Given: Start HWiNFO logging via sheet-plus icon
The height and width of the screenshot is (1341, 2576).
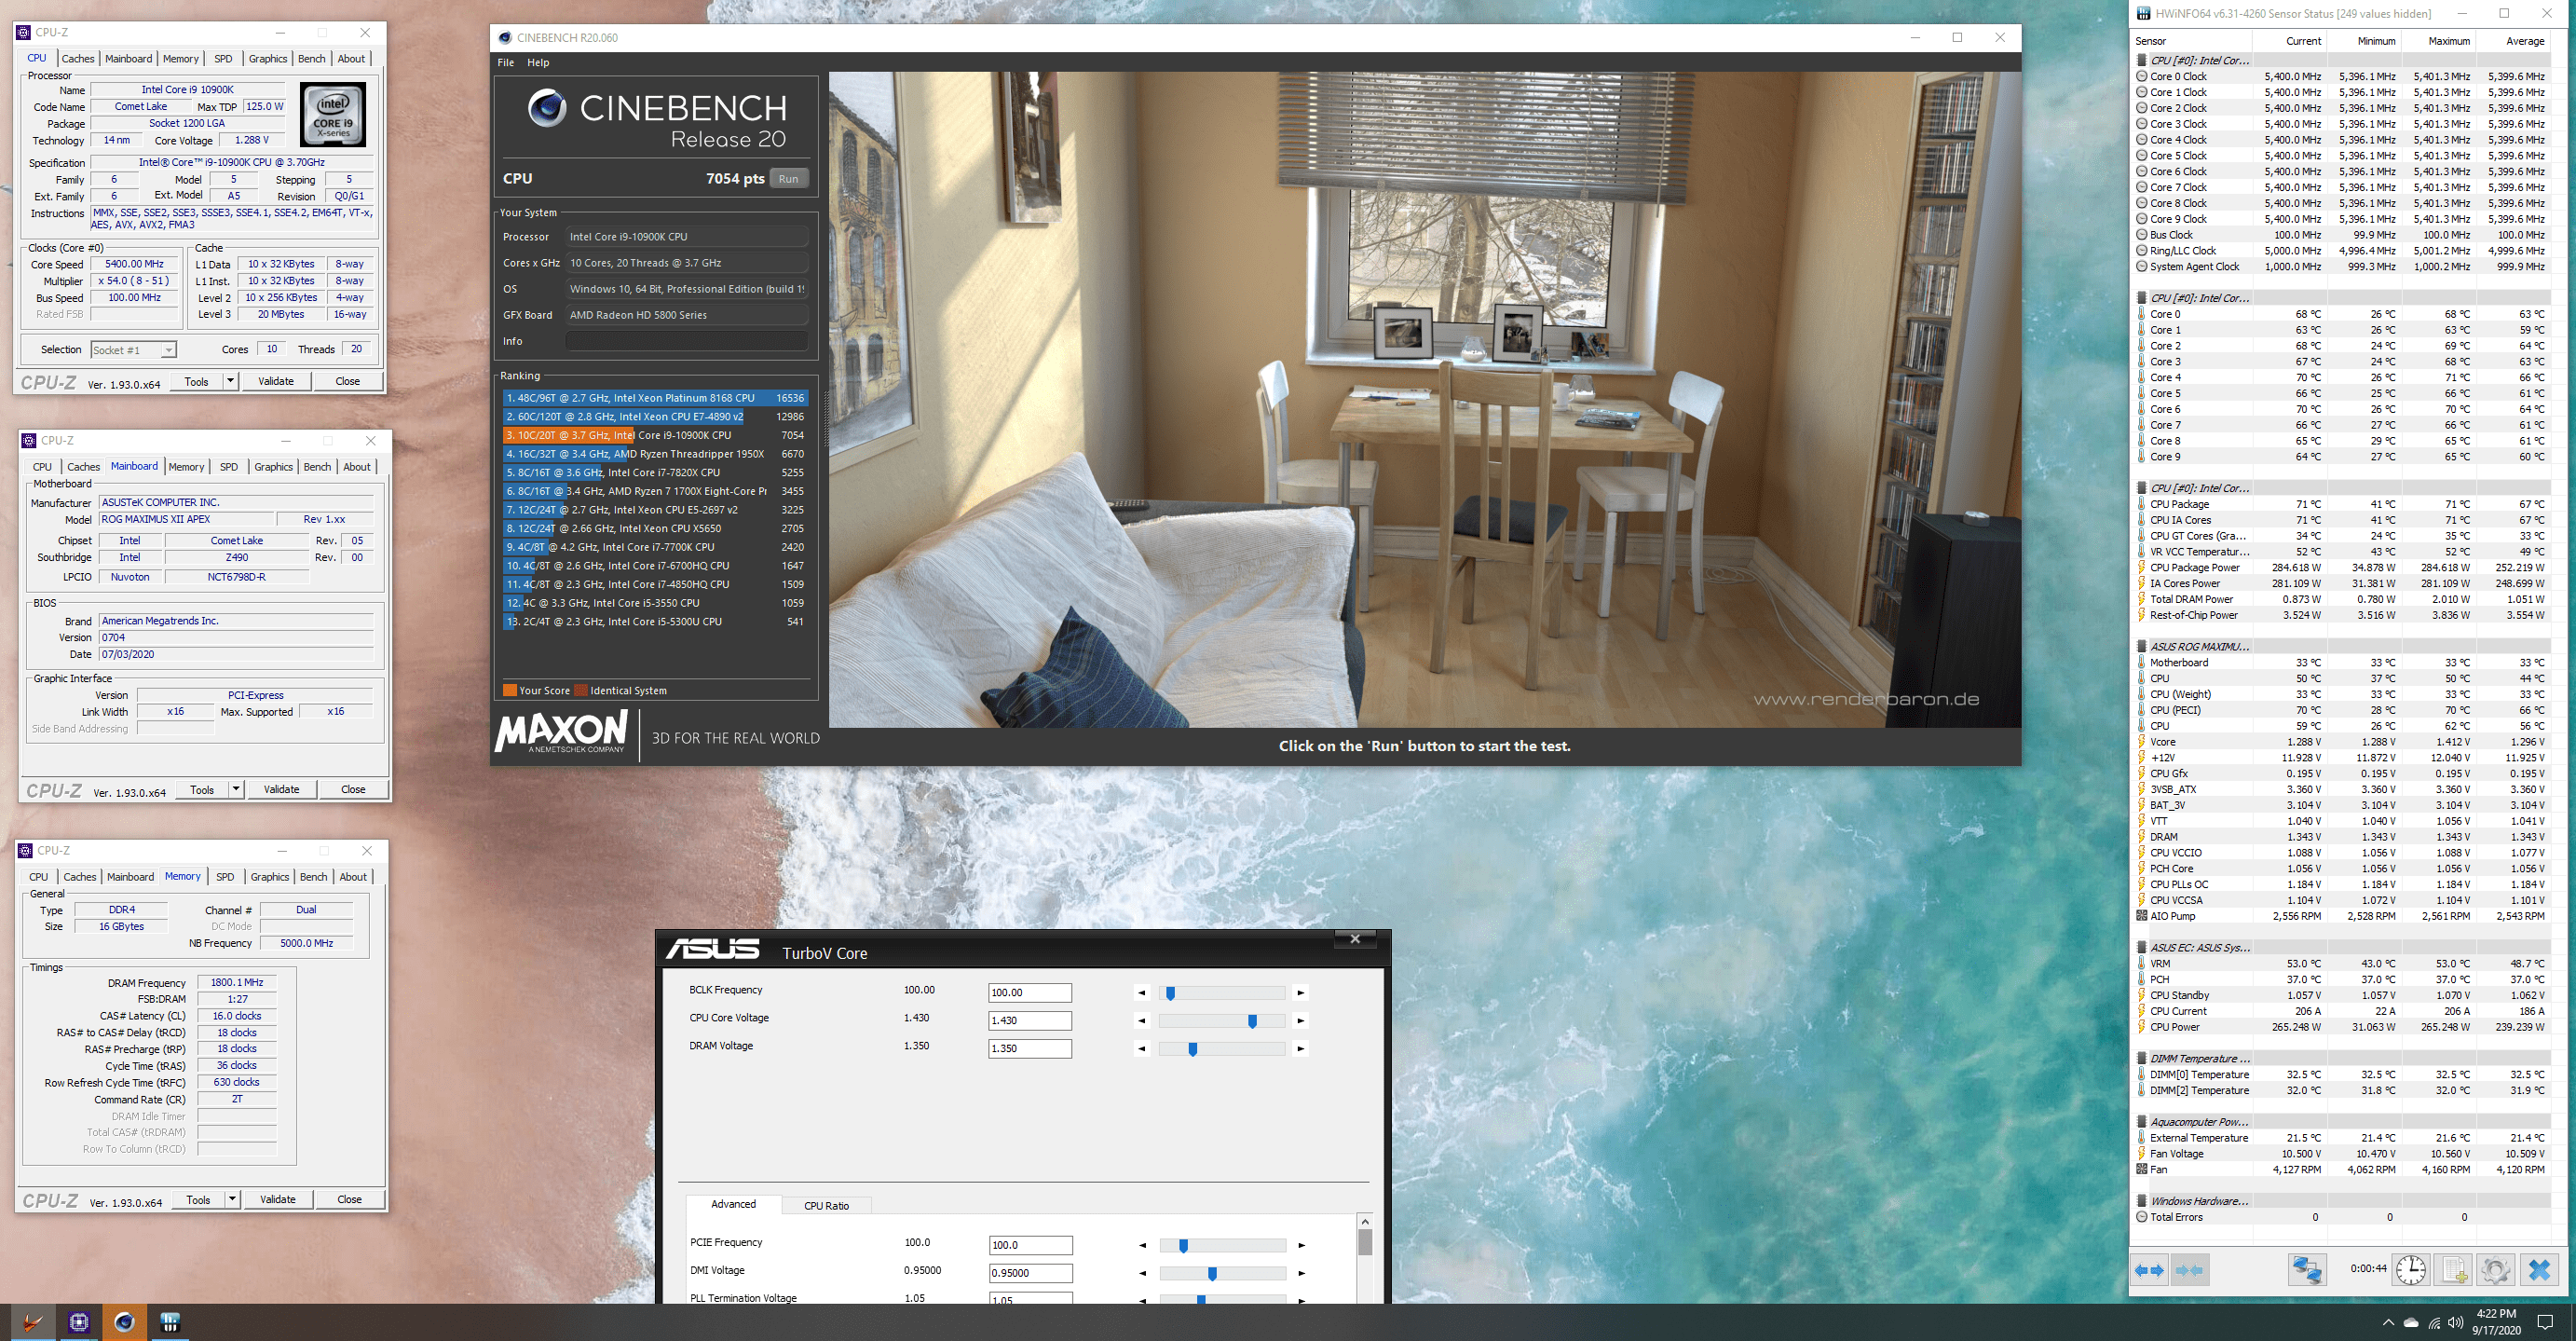Looking at the screenshot, I should [2454, 1270].
